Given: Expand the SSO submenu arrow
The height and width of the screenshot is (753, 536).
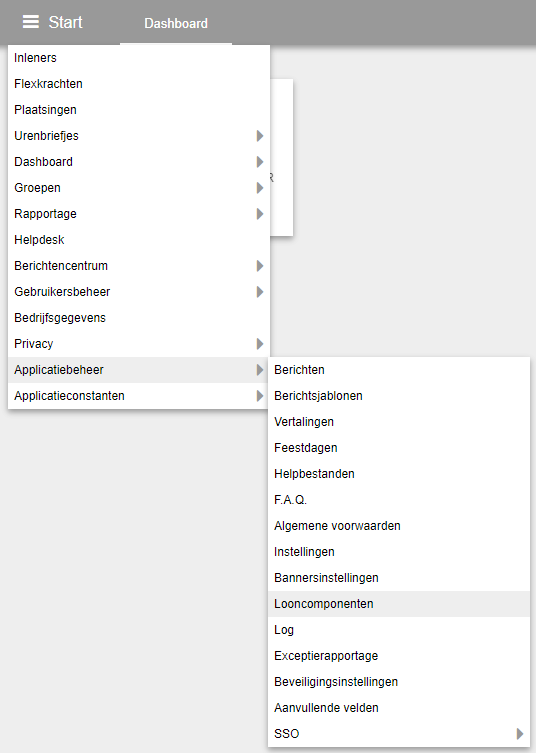Looking at the screenshot, I should coord(520,734).
